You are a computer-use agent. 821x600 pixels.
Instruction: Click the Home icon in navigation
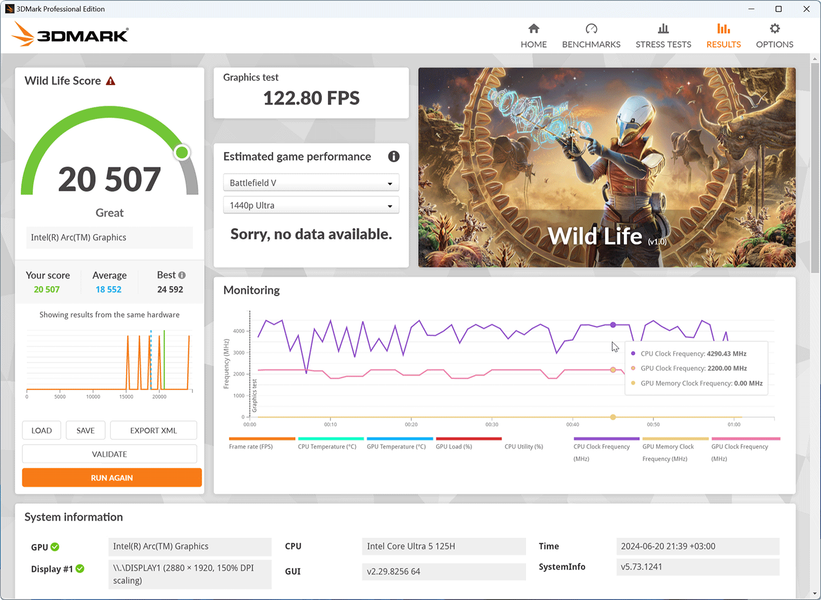pyautogui.click(x=534, y=28)
